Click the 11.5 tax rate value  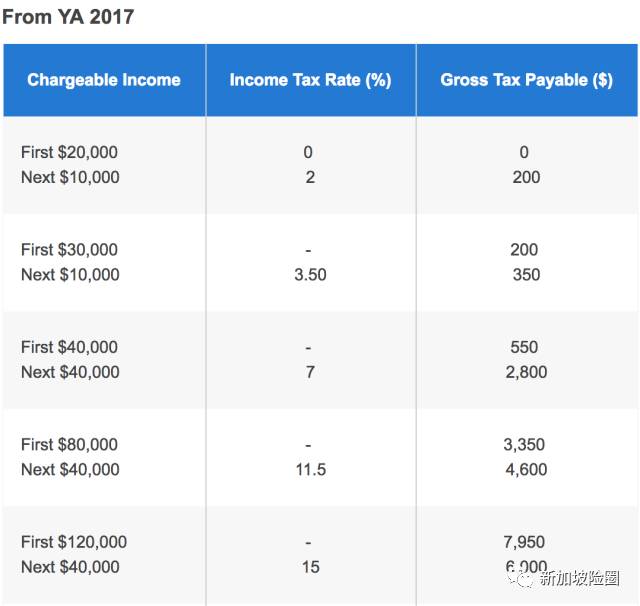click(310, 469)
